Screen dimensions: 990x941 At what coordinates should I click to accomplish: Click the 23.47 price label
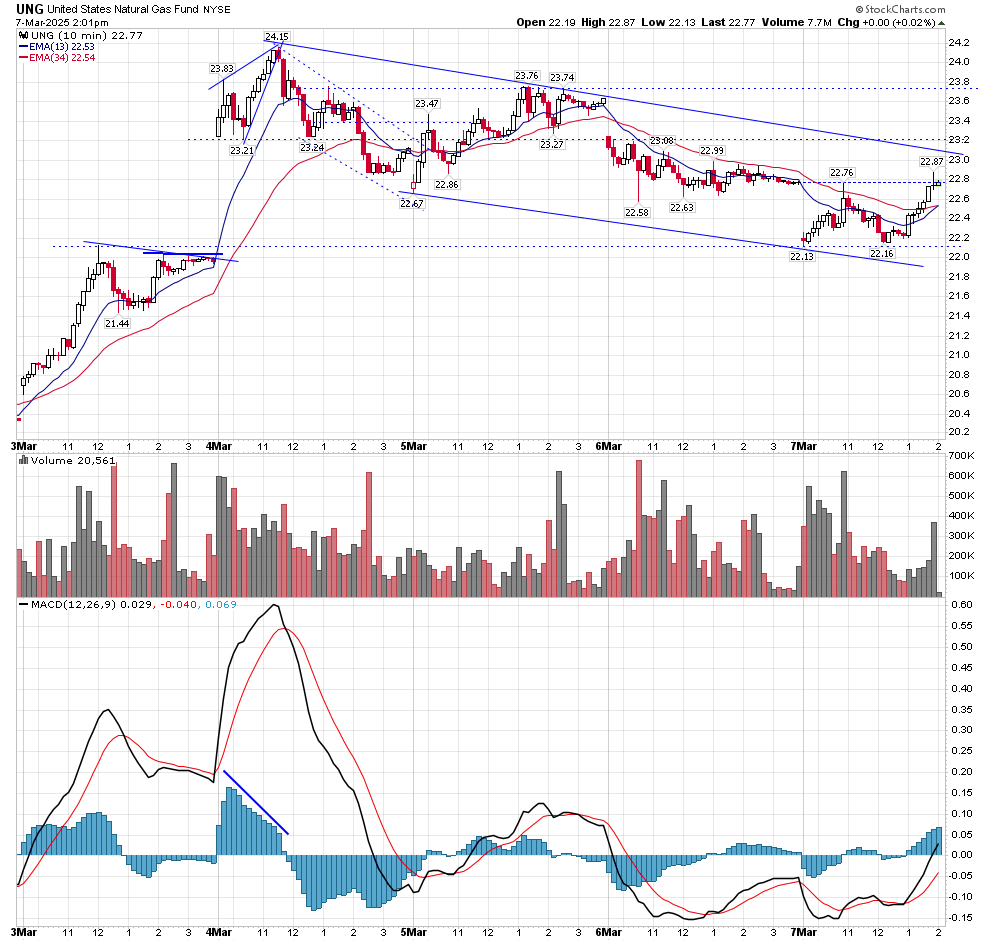click(x=427, y=103)
